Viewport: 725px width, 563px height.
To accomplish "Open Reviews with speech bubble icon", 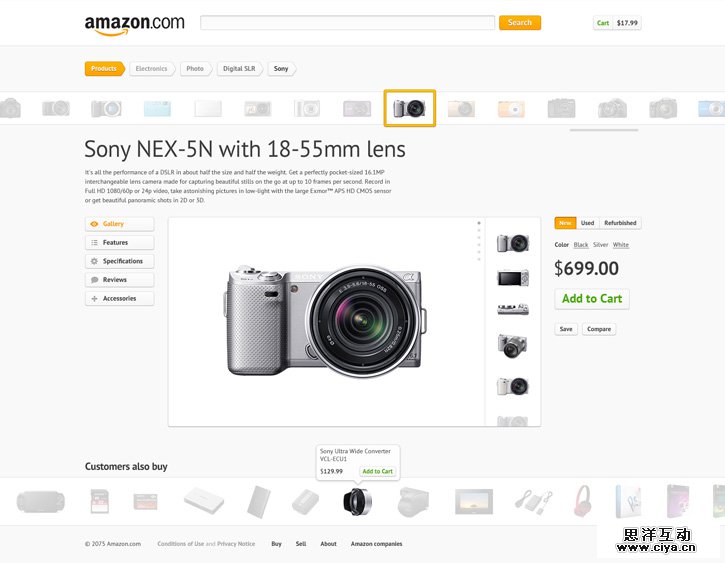I will pos(119,280).
